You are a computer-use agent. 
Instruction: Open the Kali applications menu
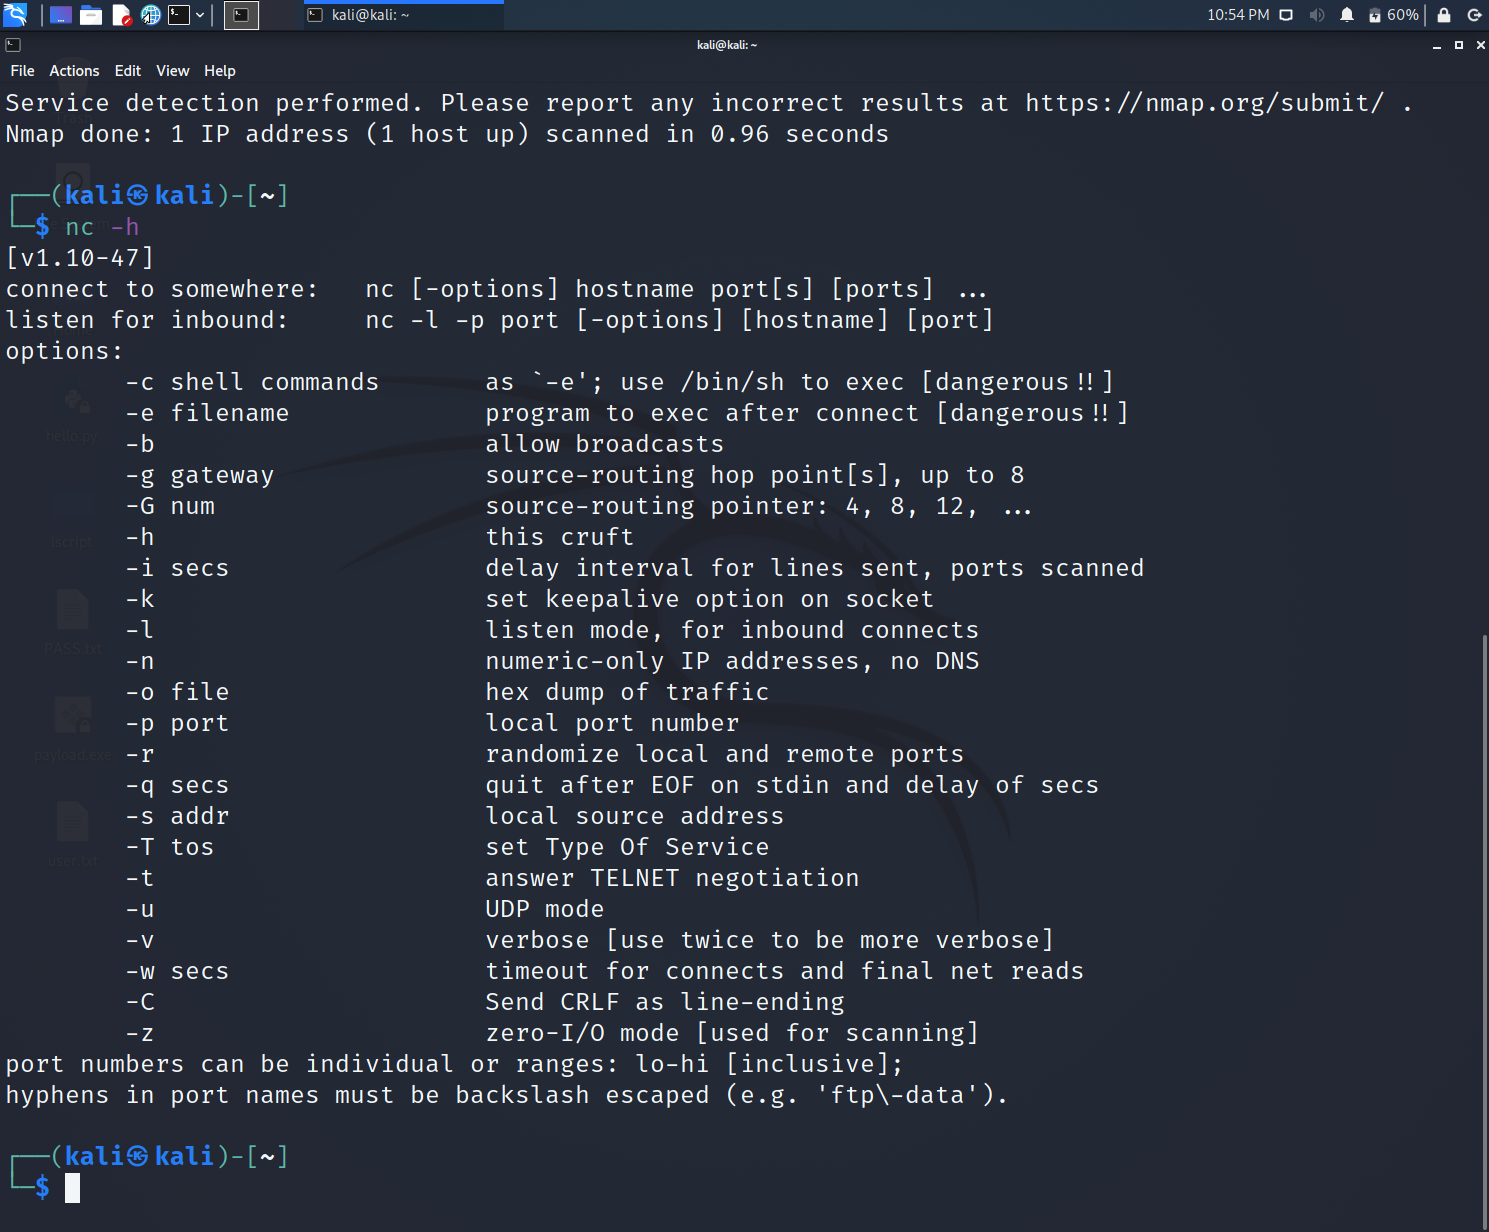coord(15,15)
